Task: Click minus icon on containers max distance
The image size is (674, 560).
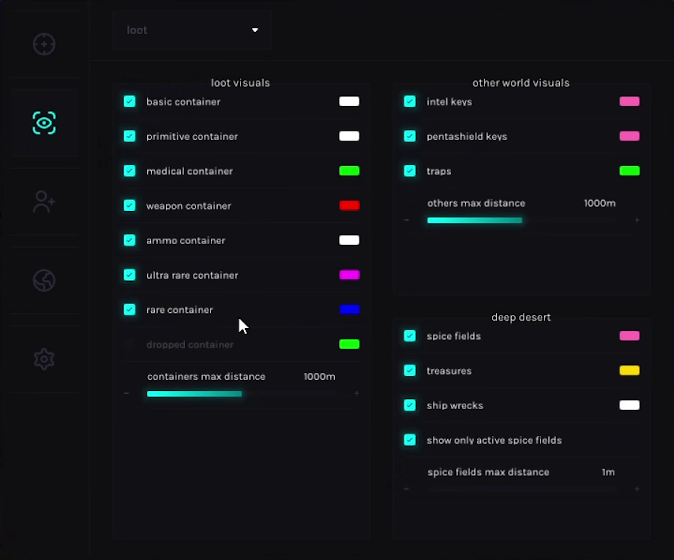Action: (126, 394)
